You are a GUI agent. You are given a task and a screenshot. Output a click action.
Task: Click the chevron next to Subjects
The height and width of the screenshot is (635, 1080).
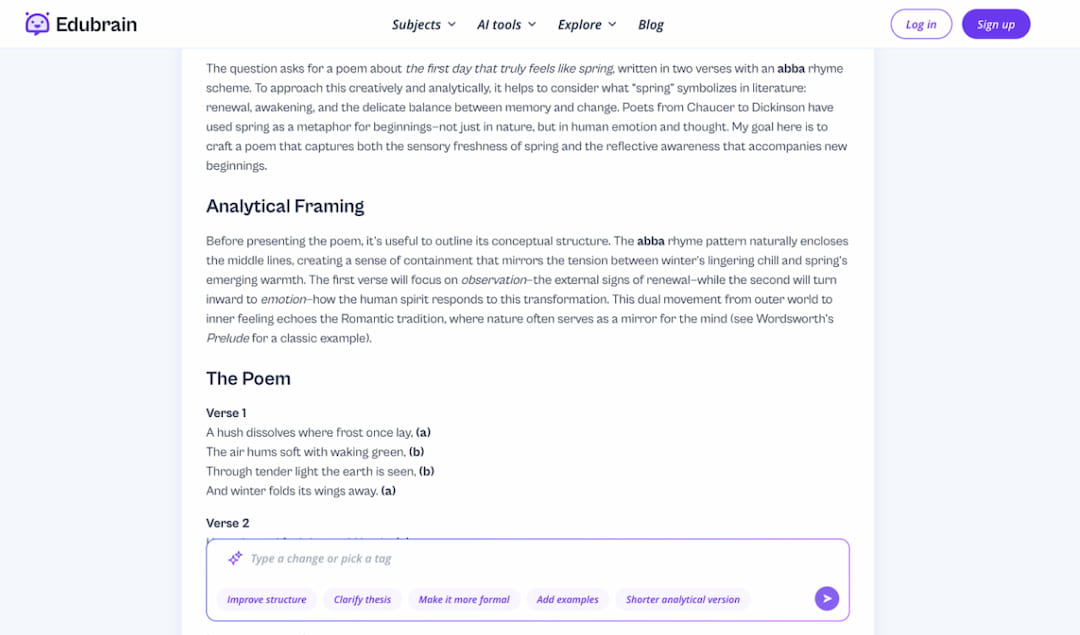pos(450,24)
